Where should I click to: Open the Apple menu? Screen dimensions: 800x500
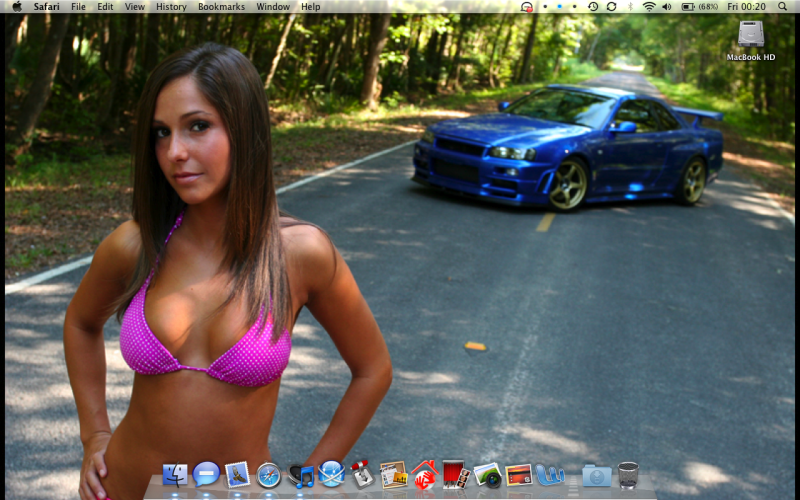(x=16, y=7)
